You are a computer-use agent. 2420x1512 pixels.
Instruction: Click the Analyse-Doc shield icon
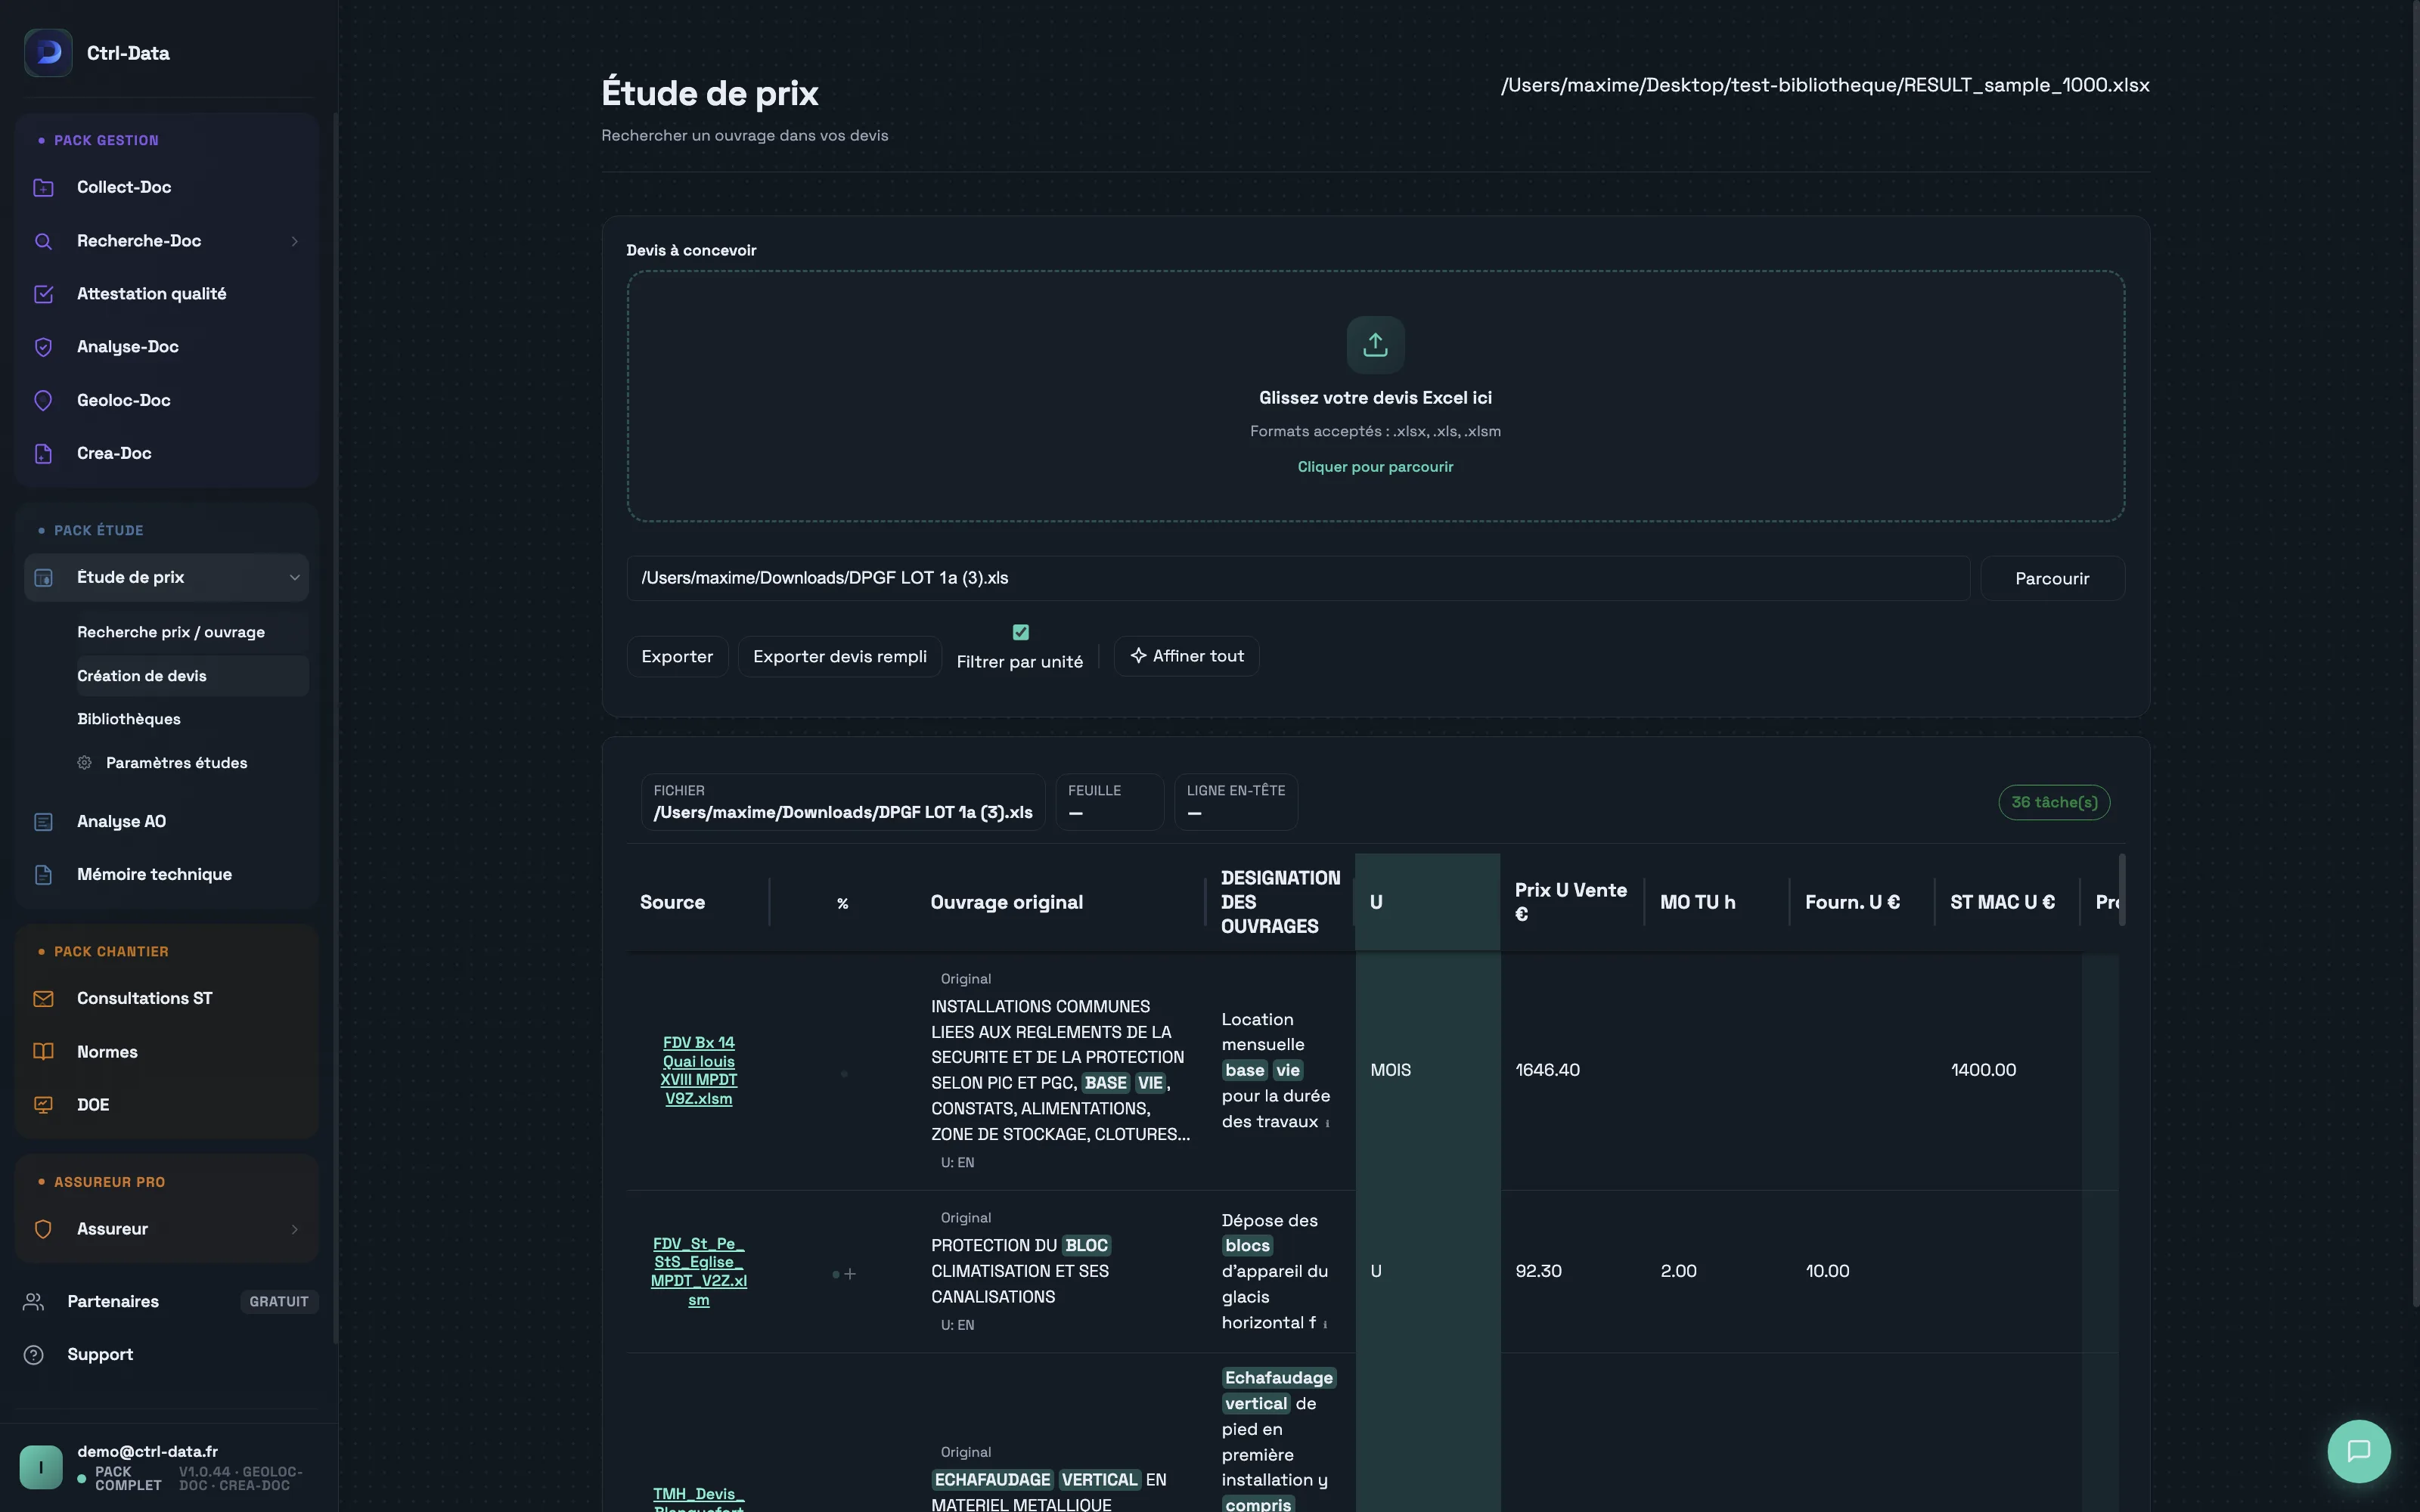pyautogui.click(x=43, y=347)
